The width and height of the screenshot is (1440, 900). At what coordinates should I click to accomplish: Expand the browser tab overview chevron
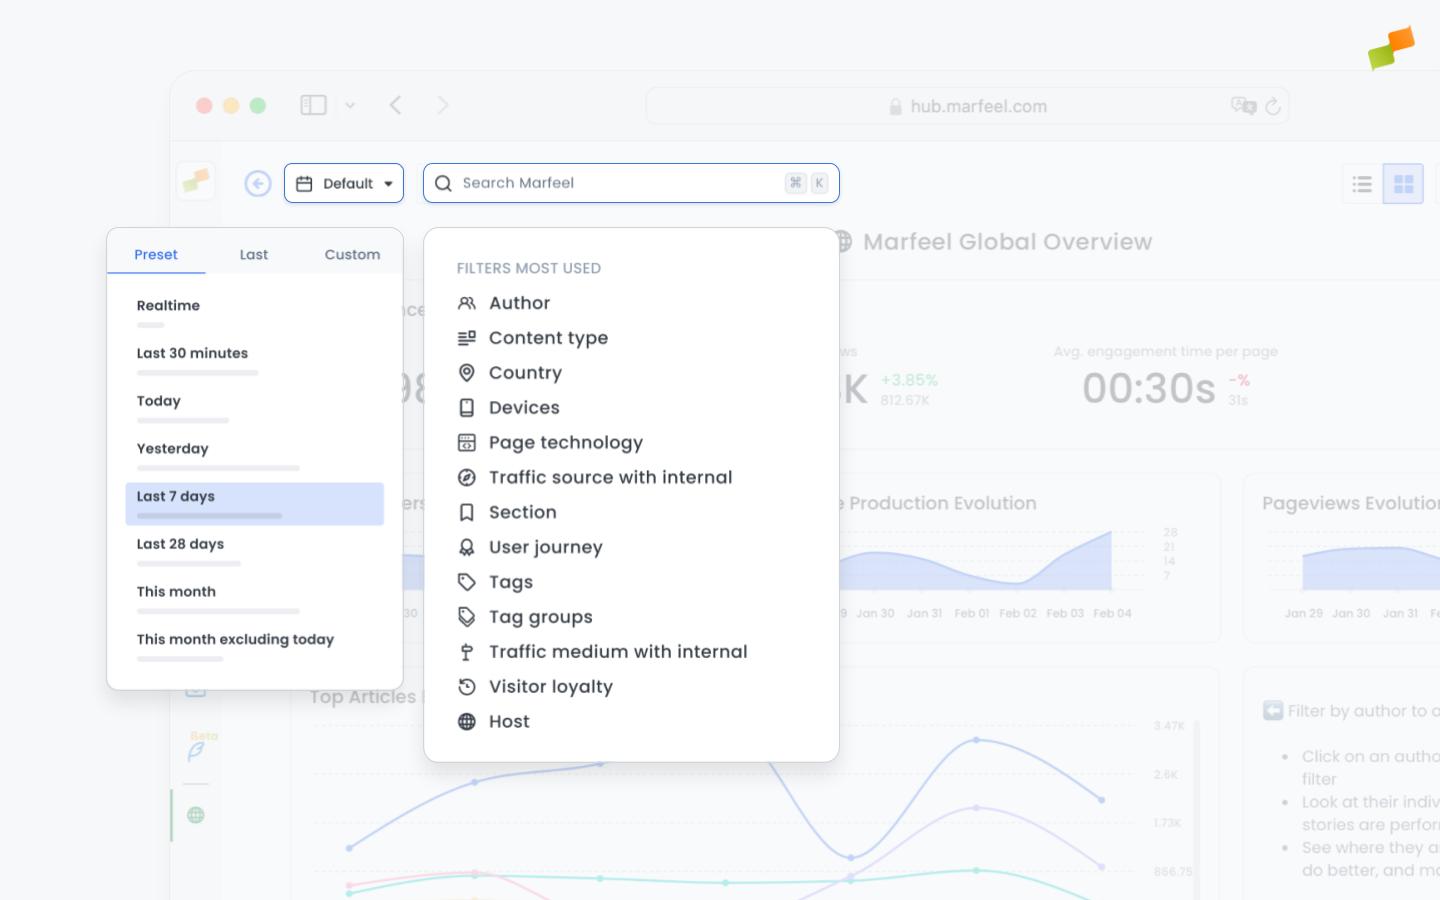pos(350,105)
